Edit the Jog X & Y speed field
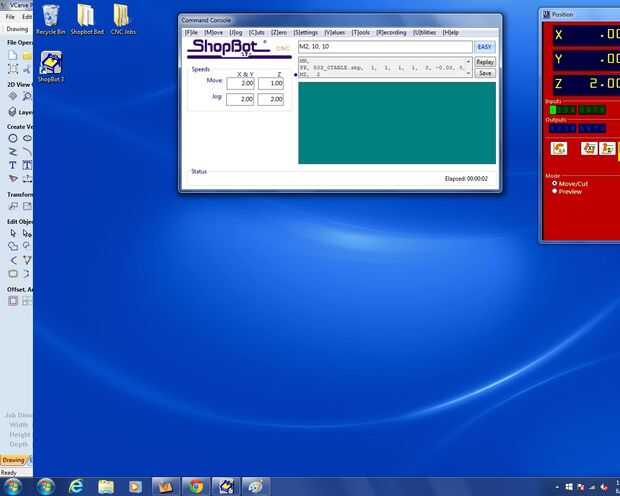Image resolution: width=620 pixels, height=496 pixels. coord(240,99)
